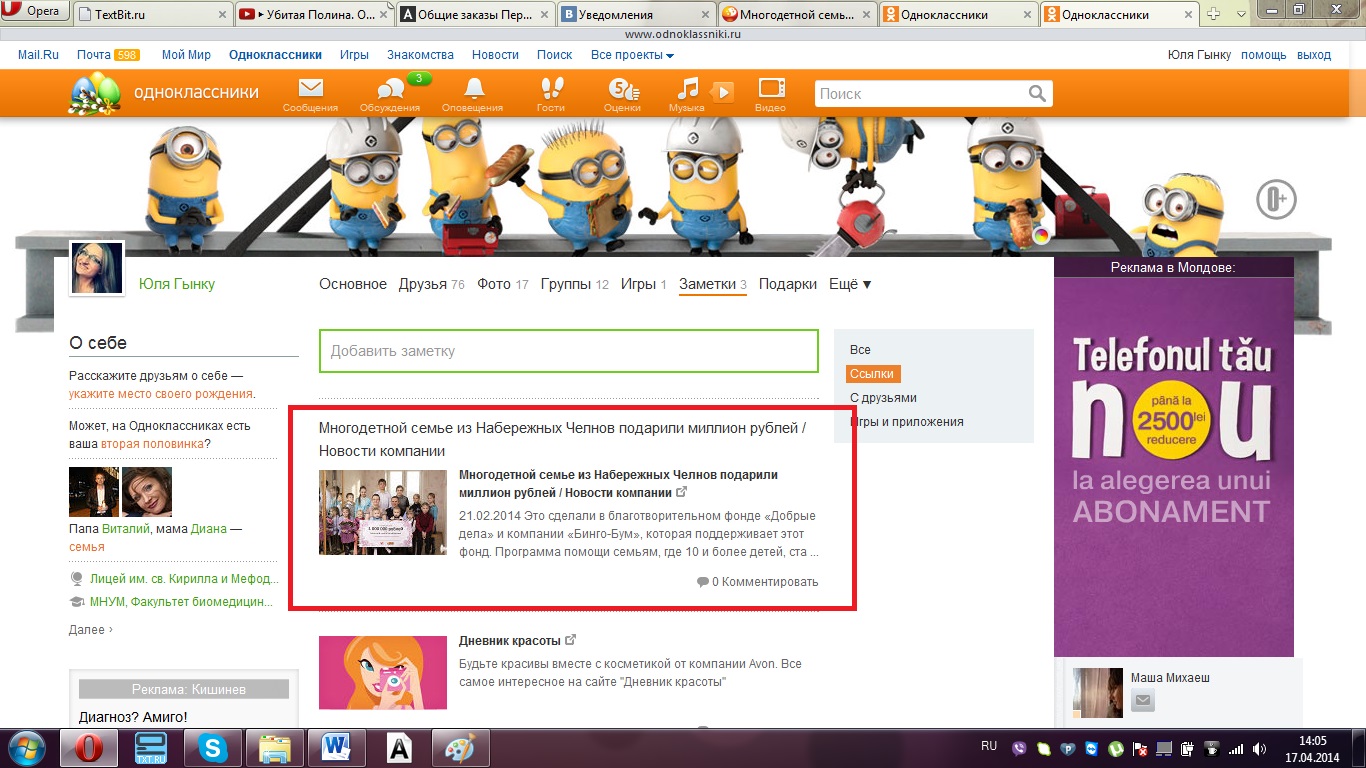Open the Группы profile tab

click(x=574, y=284)
